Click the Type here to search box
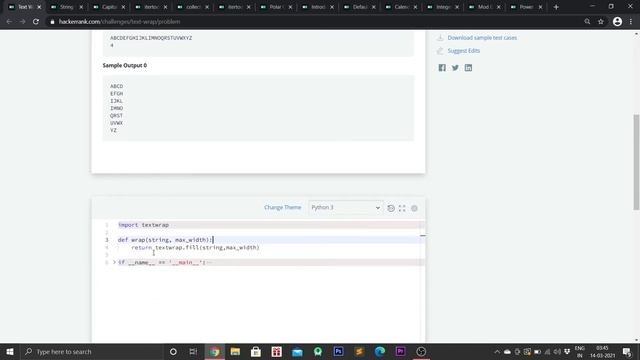640x360 pixels. [x=92, y=351]
